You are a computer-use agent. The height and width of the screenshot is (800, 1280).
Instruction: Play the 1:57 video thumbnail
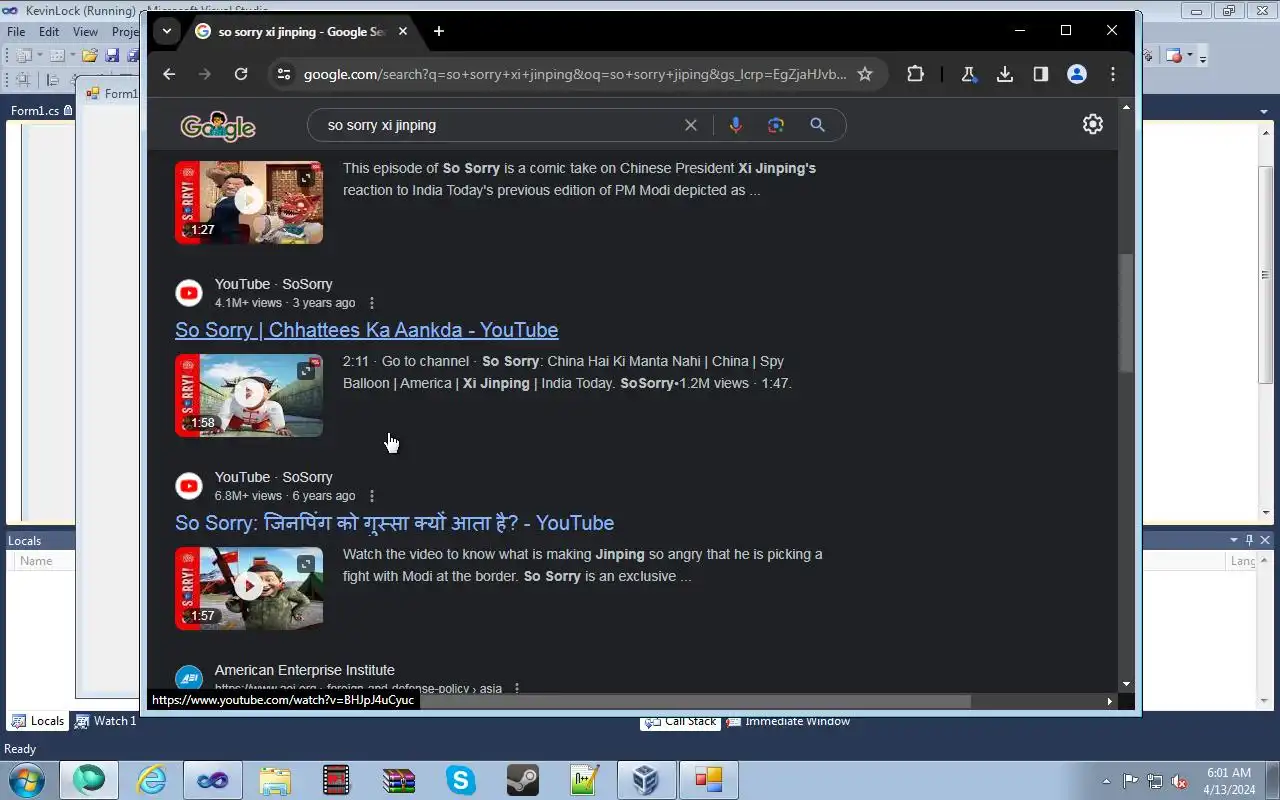tap(249, 588)
